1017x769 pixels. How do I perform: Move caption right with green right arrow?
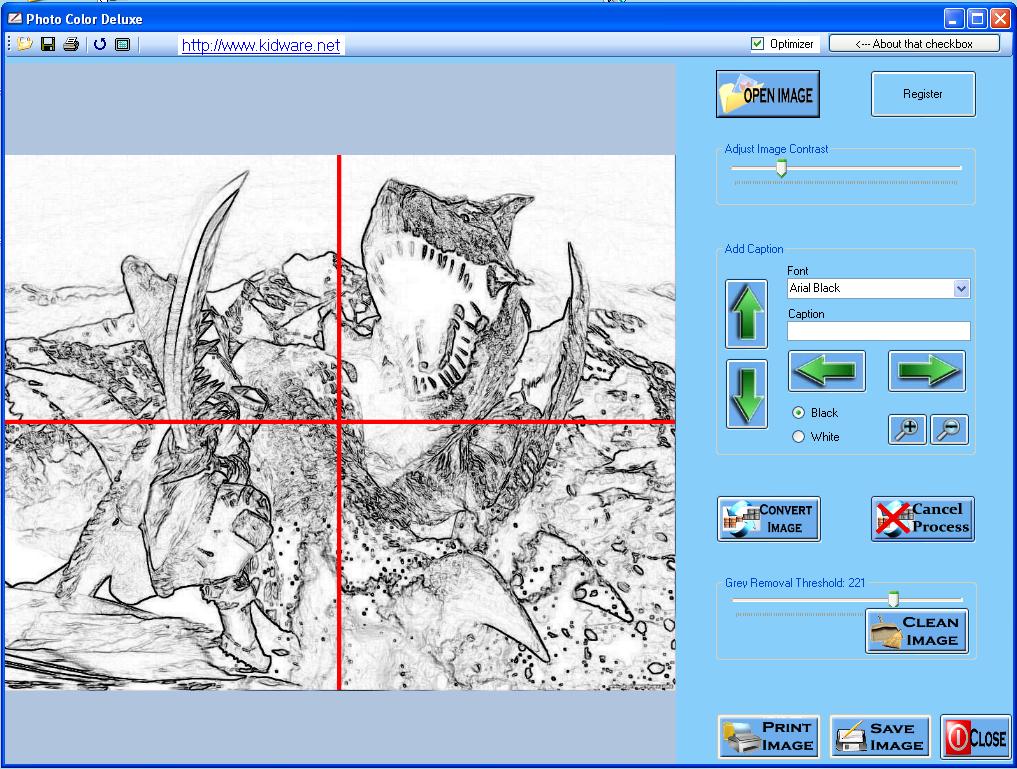click(x=927, y=371)
